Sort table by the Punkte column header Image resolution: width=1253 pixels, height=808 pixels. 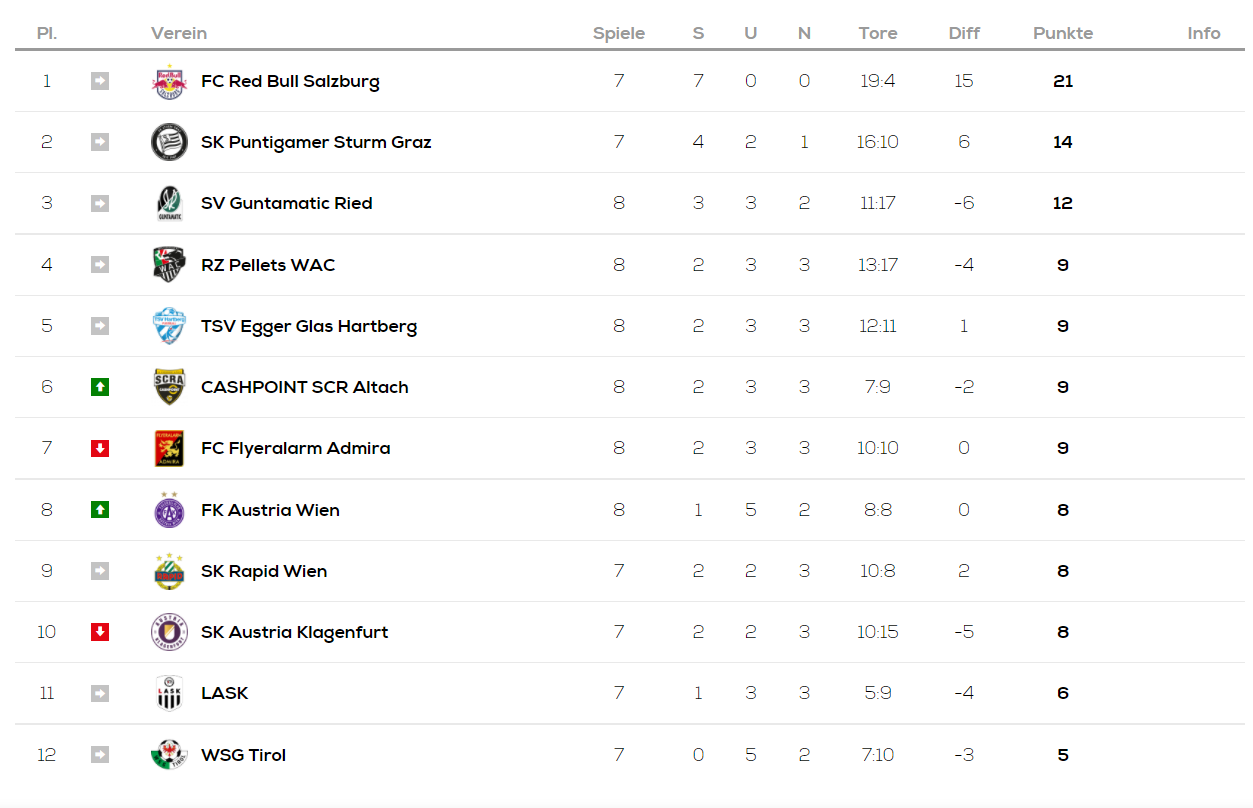(x=1063, y=33)
